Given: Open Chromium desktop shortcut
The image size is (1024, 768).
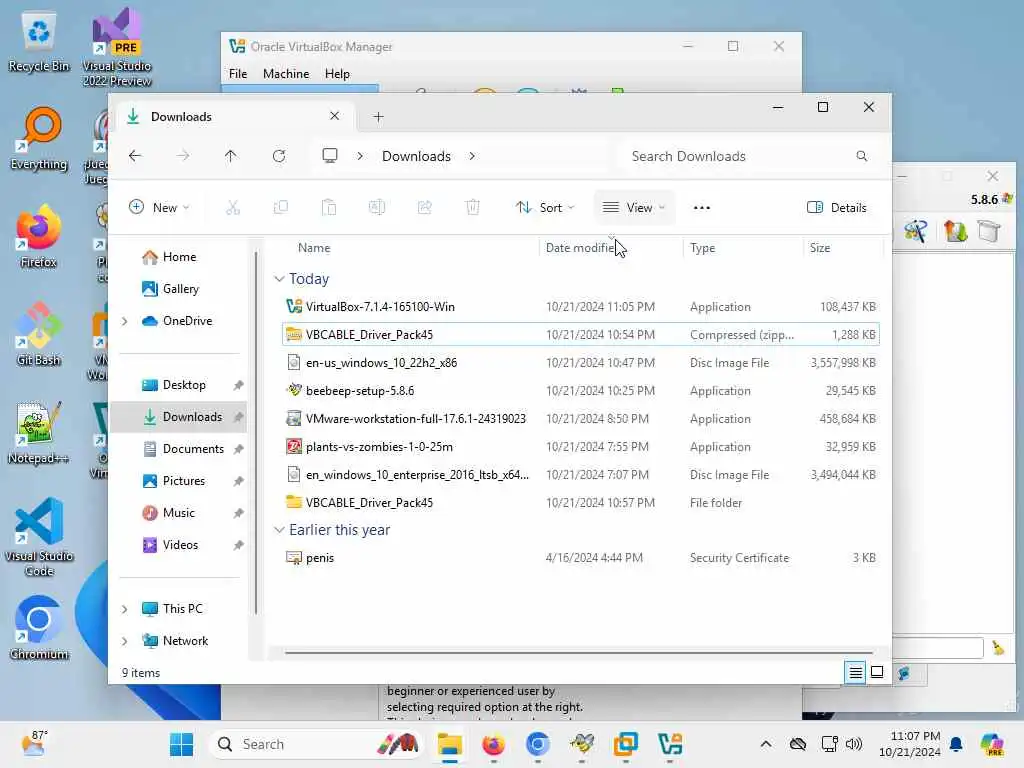Looking at the screenshot, I should [x=39, y=628].
